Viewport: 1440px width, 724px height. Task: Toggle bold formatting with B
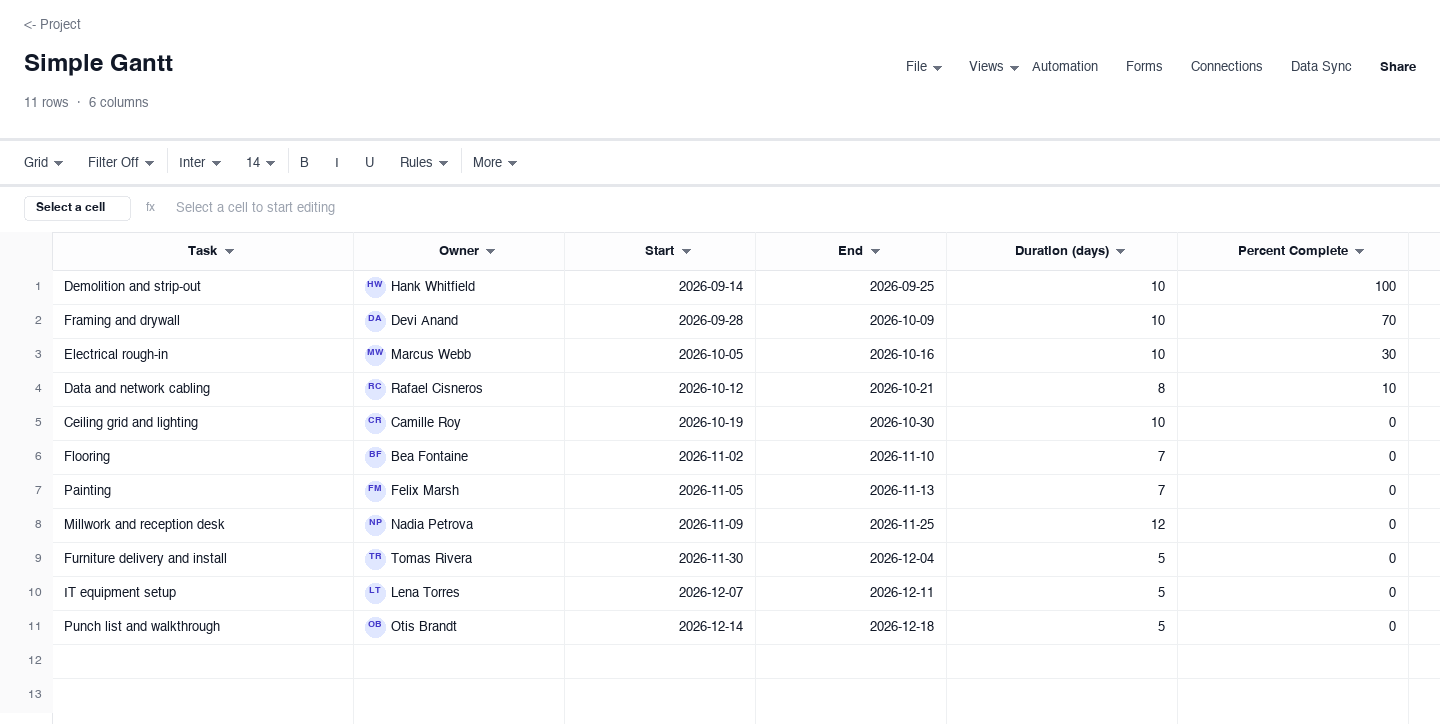[x=304, y=162]
